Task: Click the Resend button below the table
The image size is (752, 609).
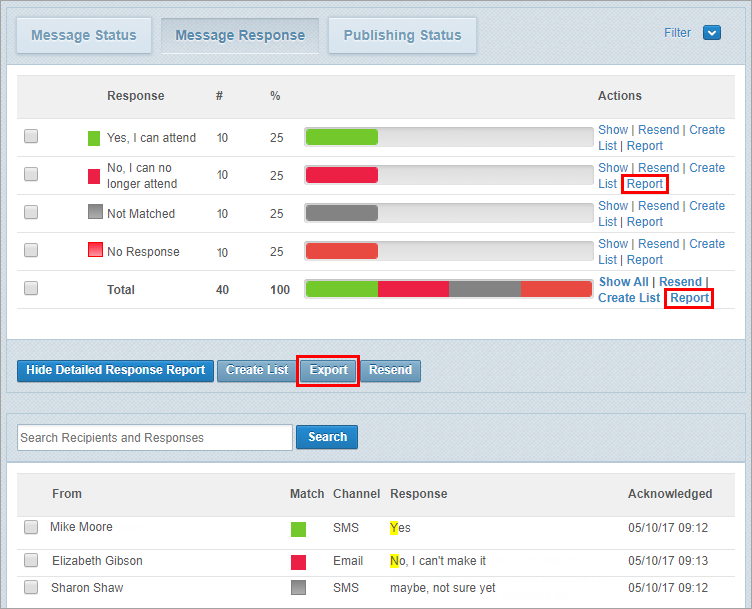Action: click(x=390, y=371)
